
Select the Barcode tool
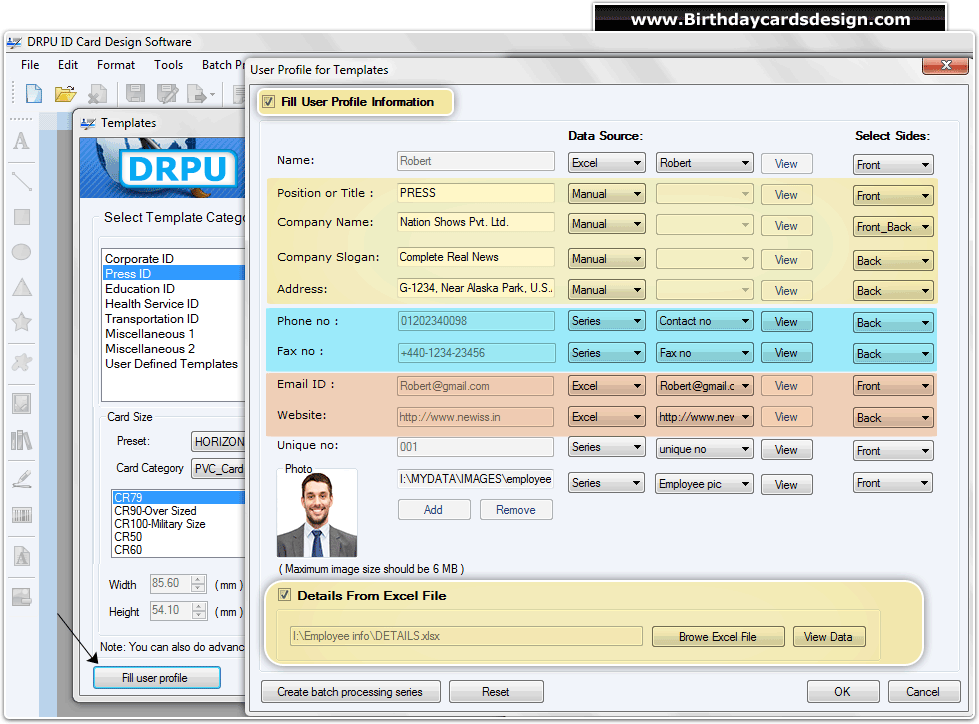click(x=22, y=515)
